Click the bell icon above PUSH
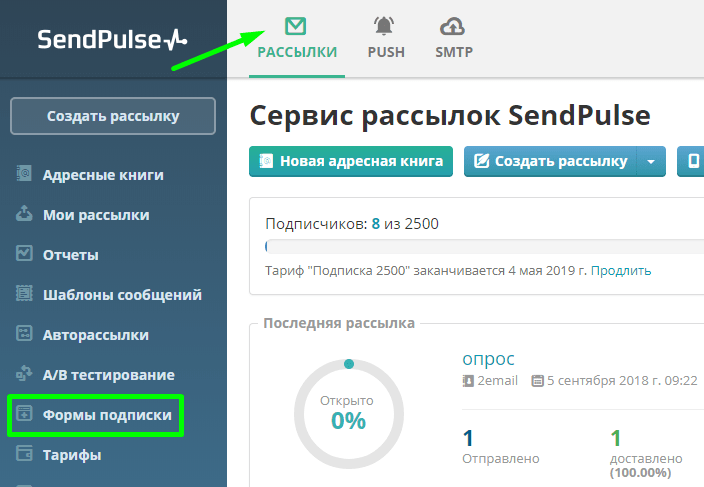 tap(384, 26)
